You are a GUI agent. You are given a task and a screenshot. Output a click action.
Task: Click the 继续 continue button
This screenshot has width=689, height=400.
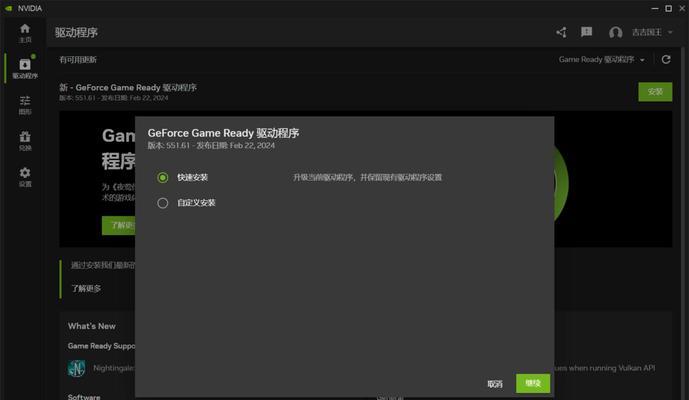coord(533,383)
